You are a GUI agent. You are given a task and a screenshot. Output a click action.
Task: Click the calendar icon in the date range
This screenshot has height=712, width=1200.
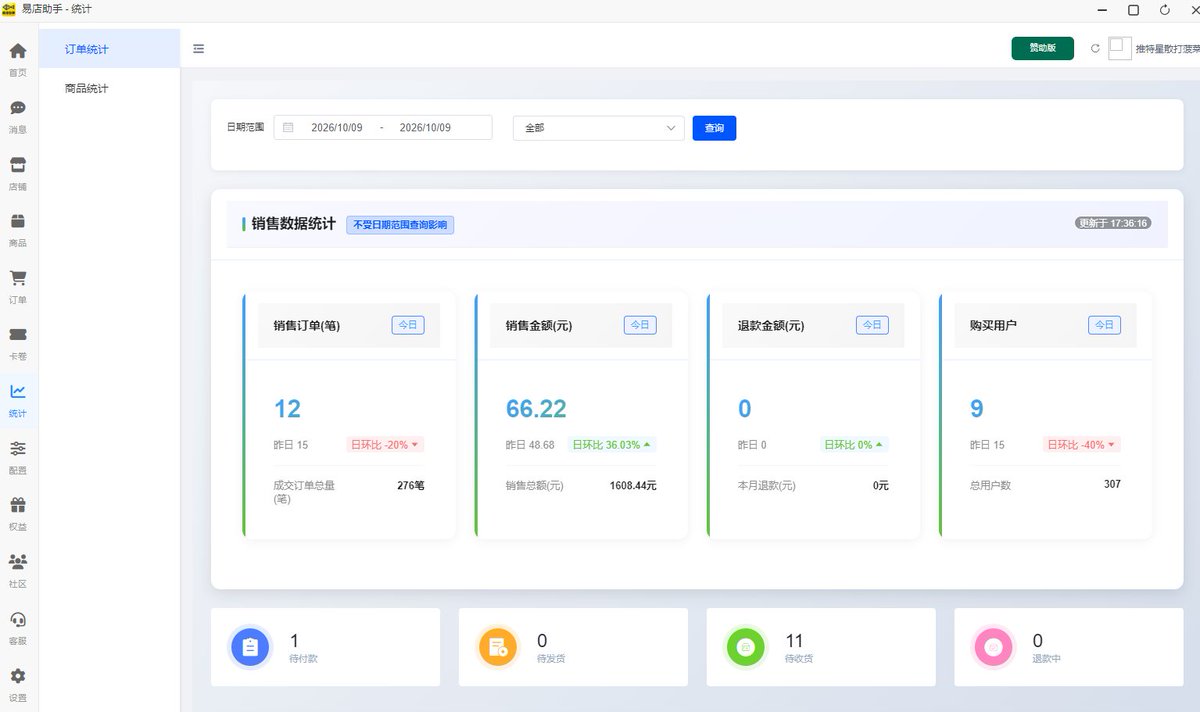click(288, 128)
